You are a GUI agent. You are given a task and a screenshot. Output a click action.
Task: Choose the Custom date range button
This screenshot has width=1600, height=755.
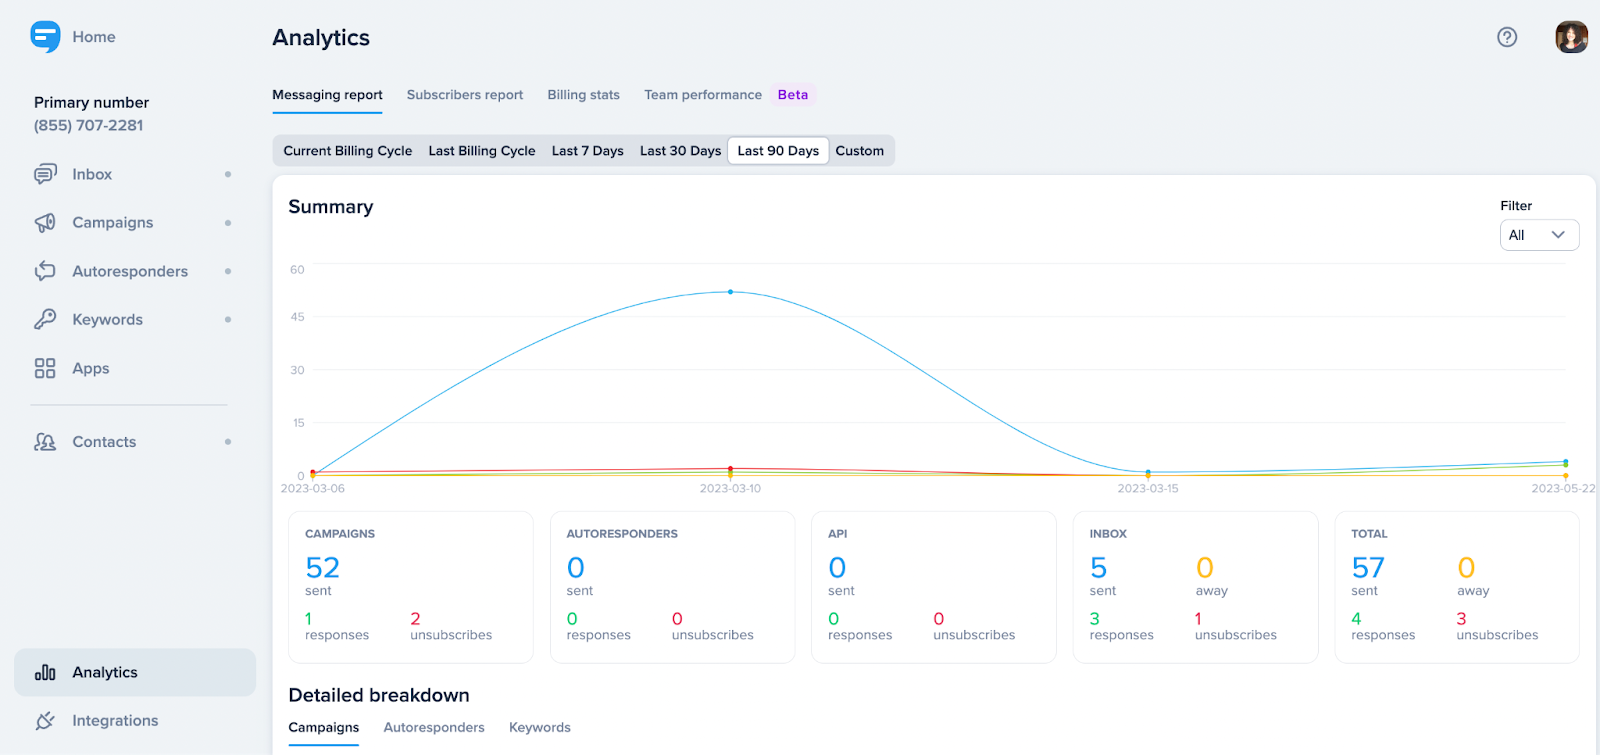859,151
